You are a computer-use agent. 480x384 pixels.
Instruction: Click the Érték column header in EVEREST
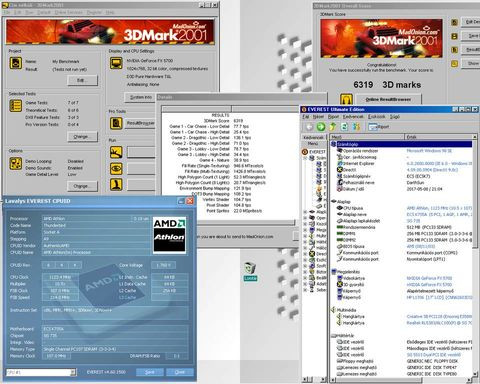439,137
